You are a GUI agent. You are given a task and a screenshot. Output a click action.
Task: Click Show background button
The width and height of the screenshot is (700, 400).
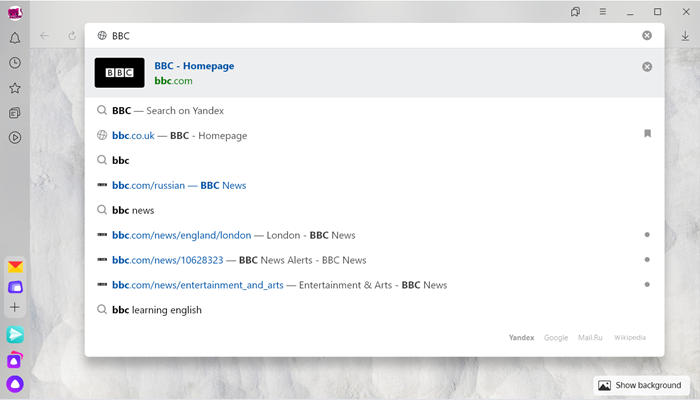click(x=641, y=385)
